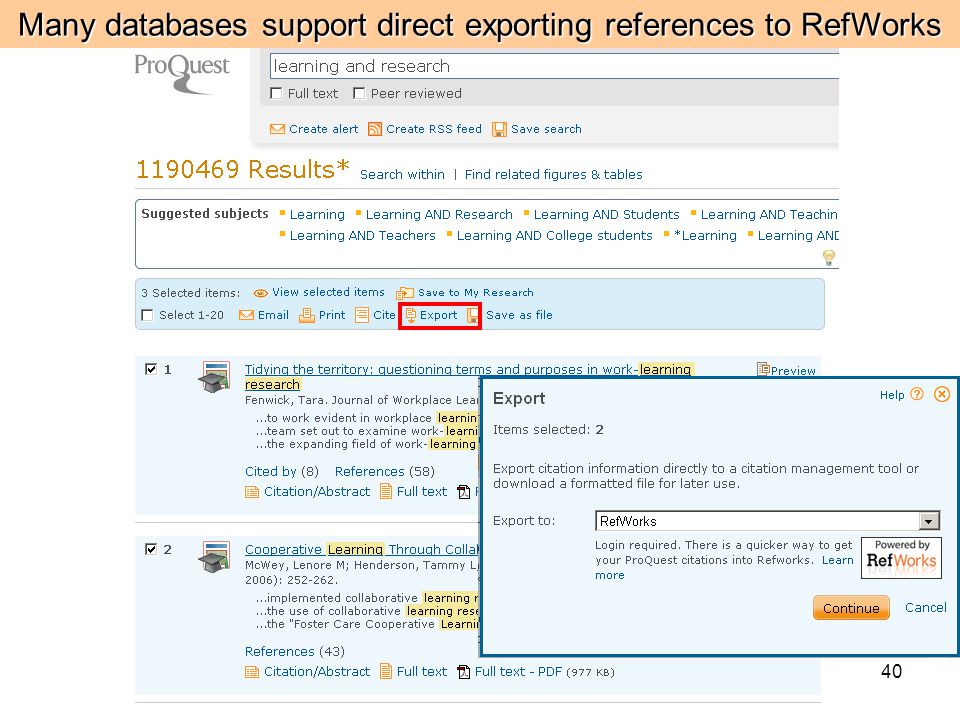Screen dimensions: 960x720
Task: Click Save as file link
Action: point(519,315)
